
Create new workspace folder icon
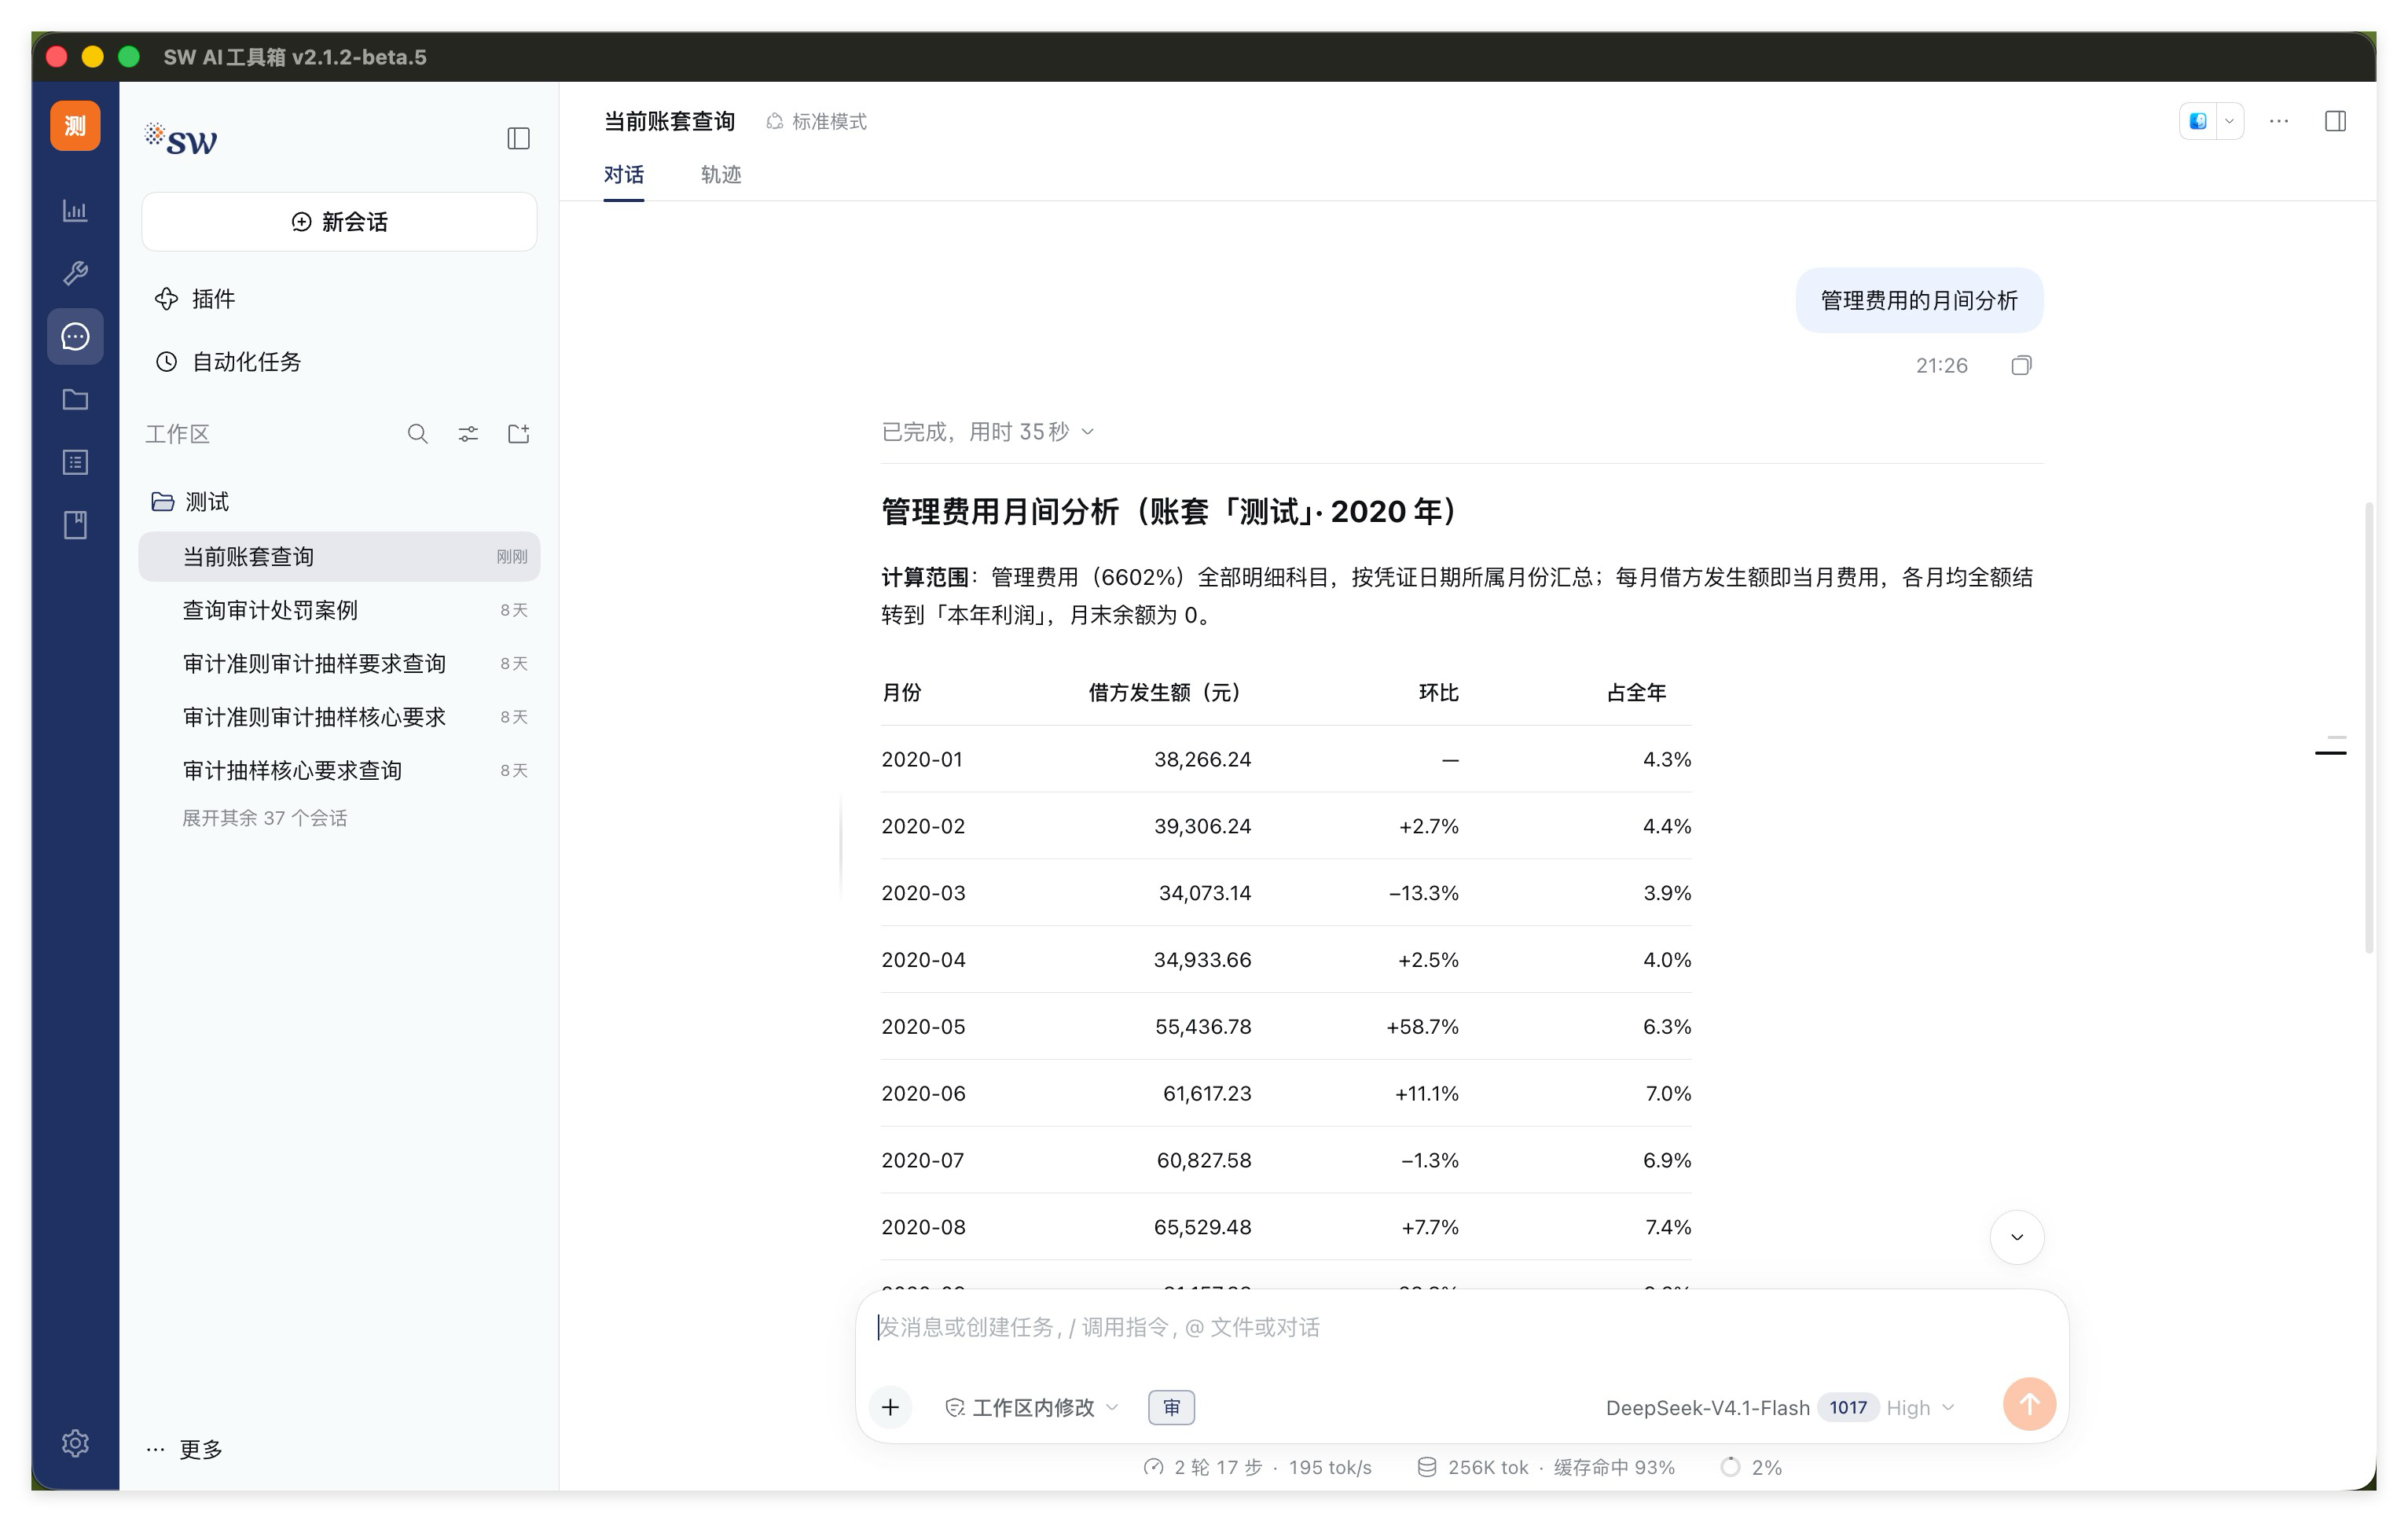[518, 433]
